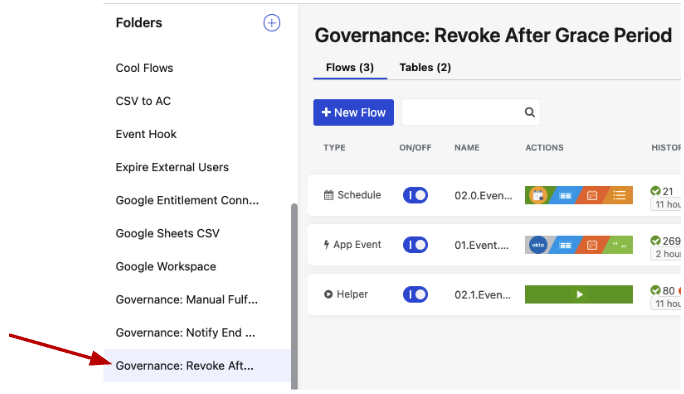Image resolution: width=684 pixels, height=394 pixels.
Task: Focus the flow search input field
Action: coord(471,113)
